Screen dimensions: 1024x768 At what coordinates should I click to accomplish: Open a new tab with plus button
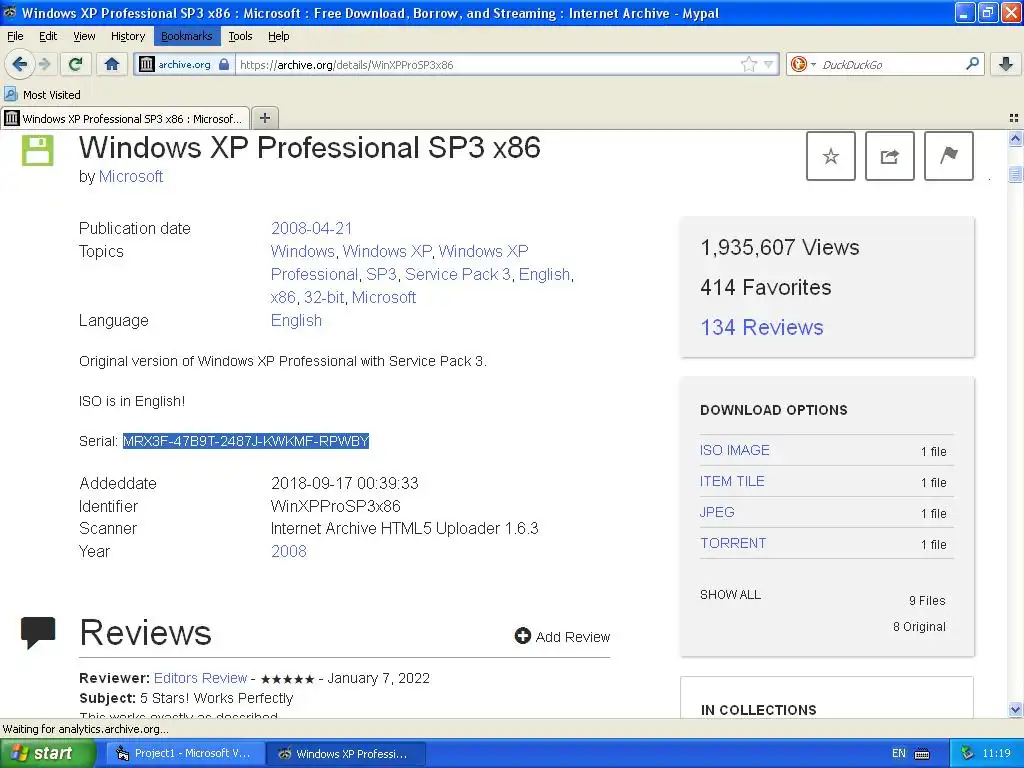tap(264, 118)
